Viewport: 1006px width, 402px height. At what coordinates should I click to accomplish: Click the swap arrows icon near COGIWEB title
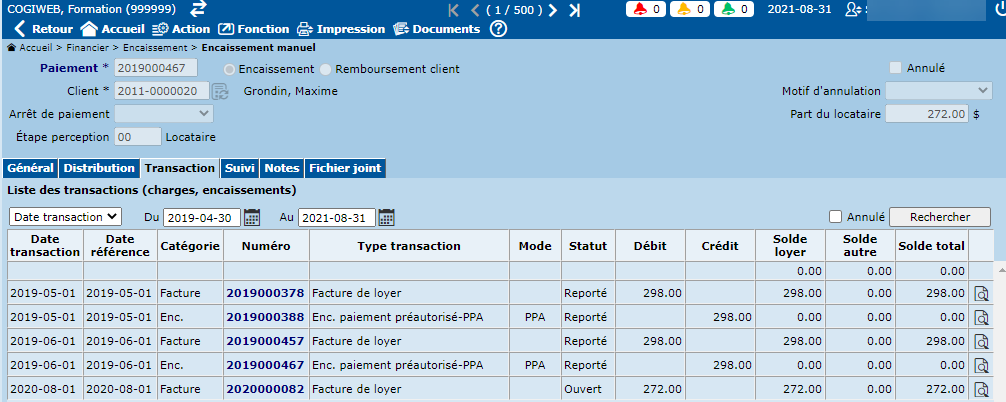(x=199, y=9)
